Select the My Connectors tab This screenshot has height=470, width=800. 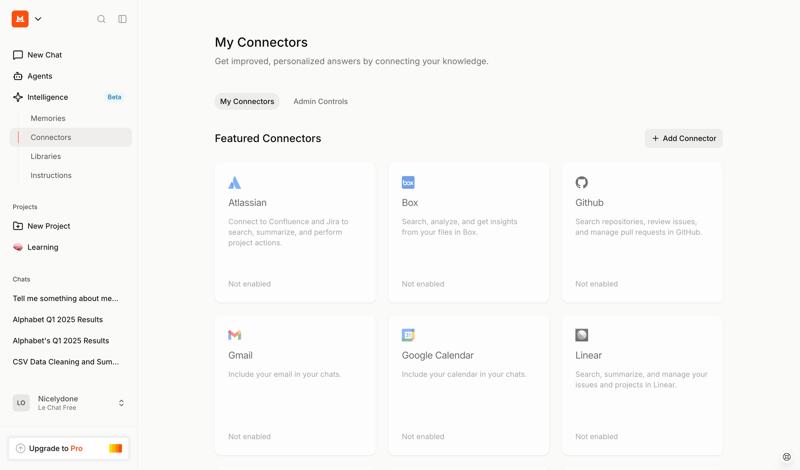click(x=247, y=101)
